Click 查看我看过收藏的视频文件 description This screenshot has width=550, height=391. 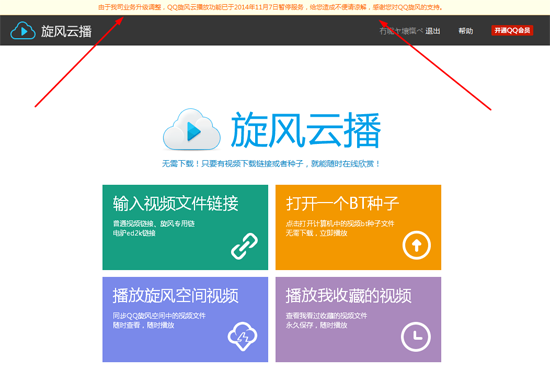326,316
